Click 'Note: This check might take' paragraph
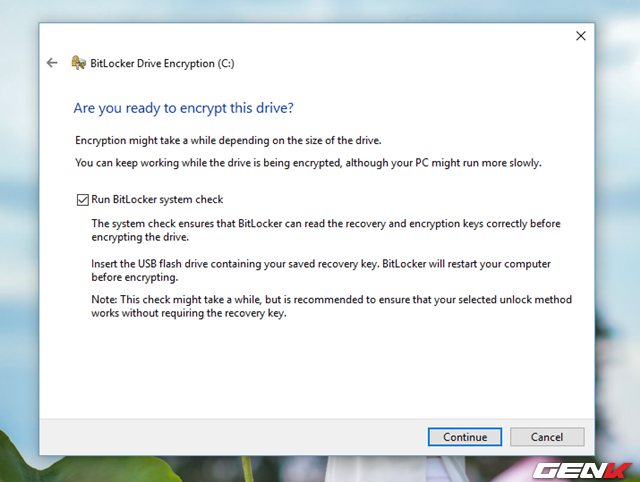Image resolution: width=640 pixels, height=482 pixels. click(x=331, y=306)
